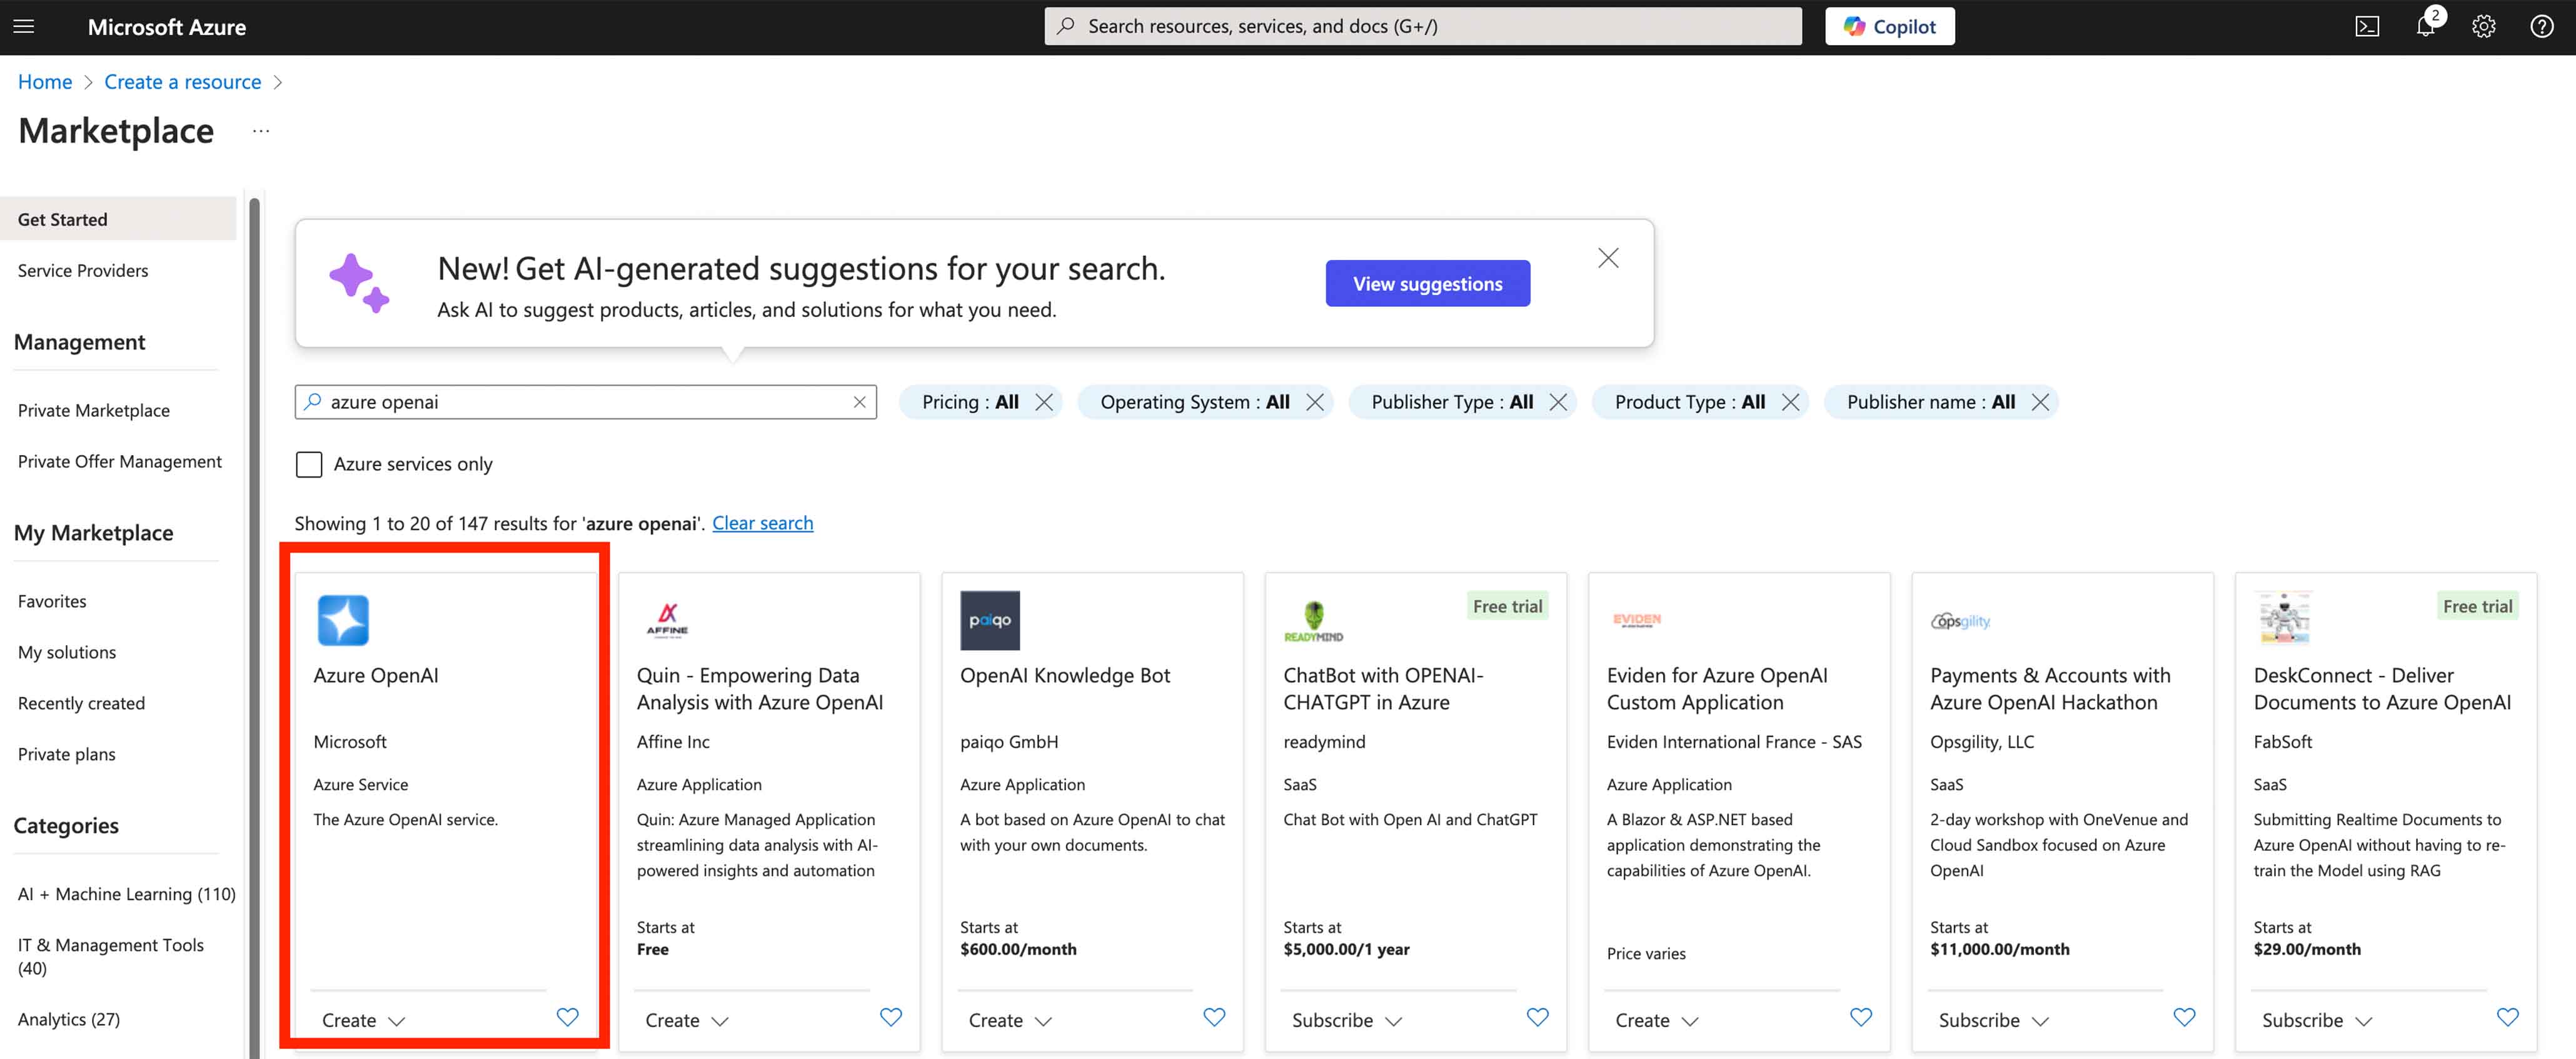This screenshot has height=1059, width=2576.
Task: Open My solutions
Action: click(x=67, y=652)
